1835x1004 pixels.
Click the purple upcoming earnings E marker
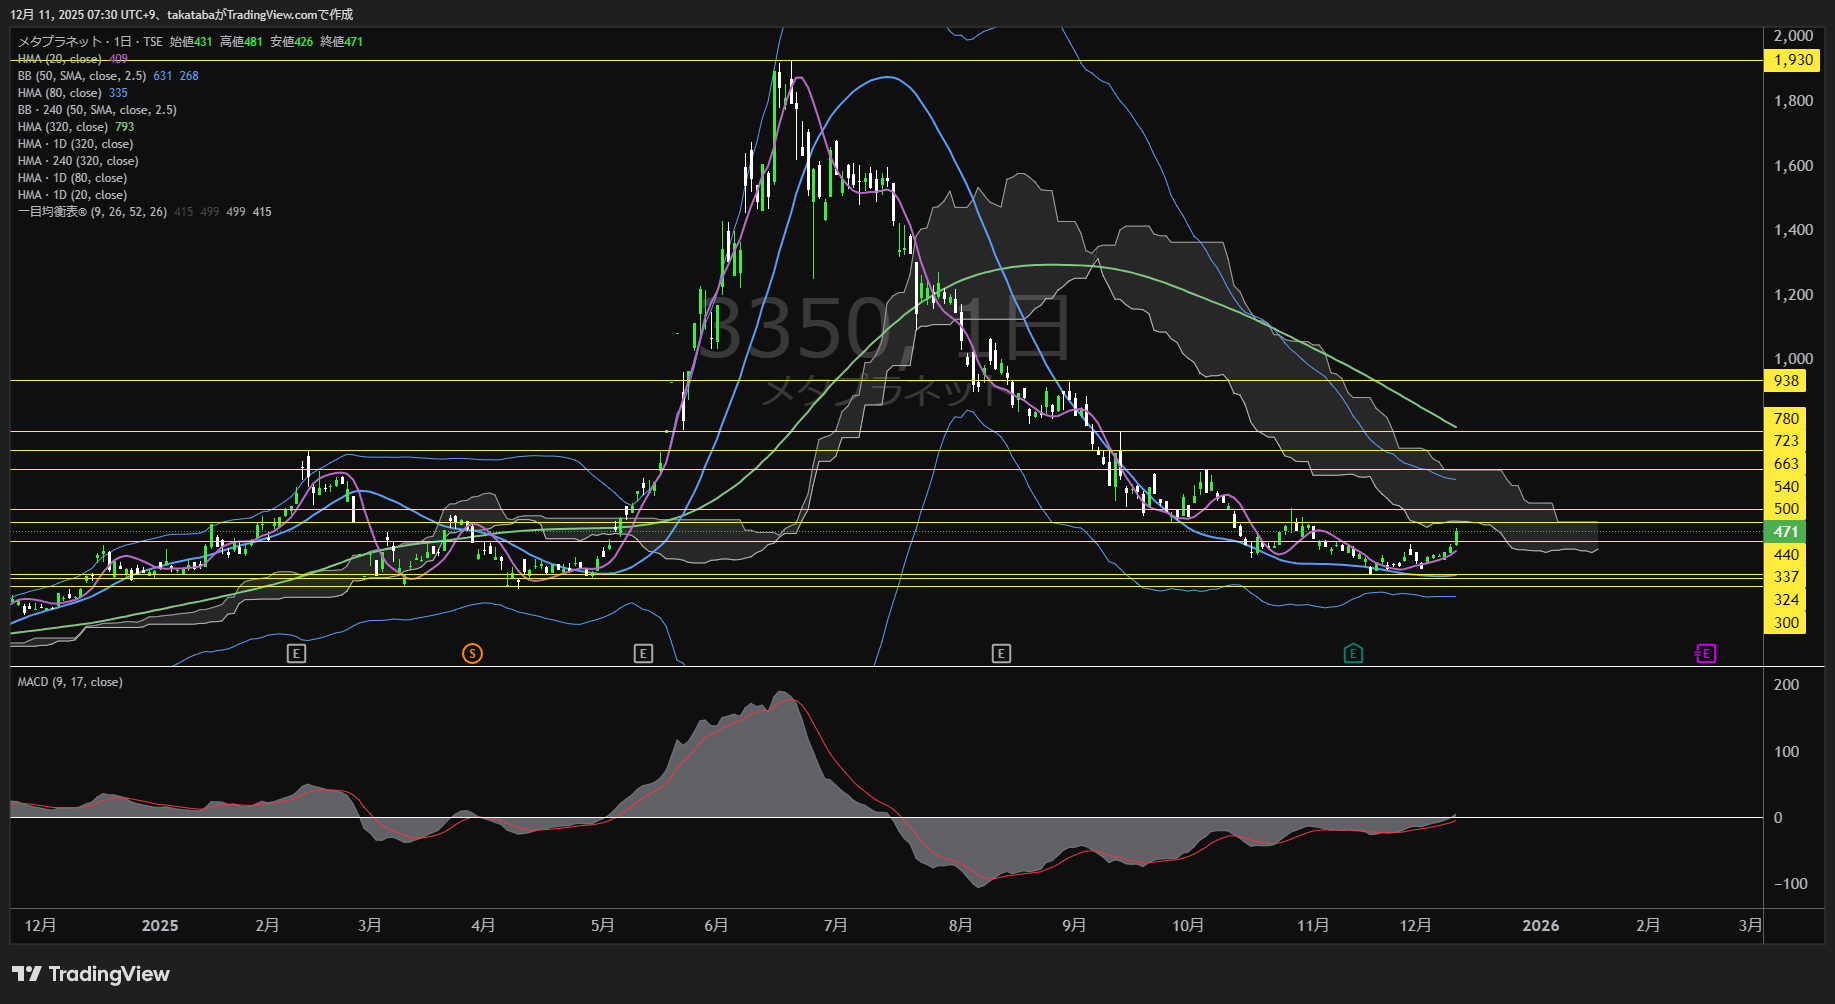click(x=1706, y=654)
